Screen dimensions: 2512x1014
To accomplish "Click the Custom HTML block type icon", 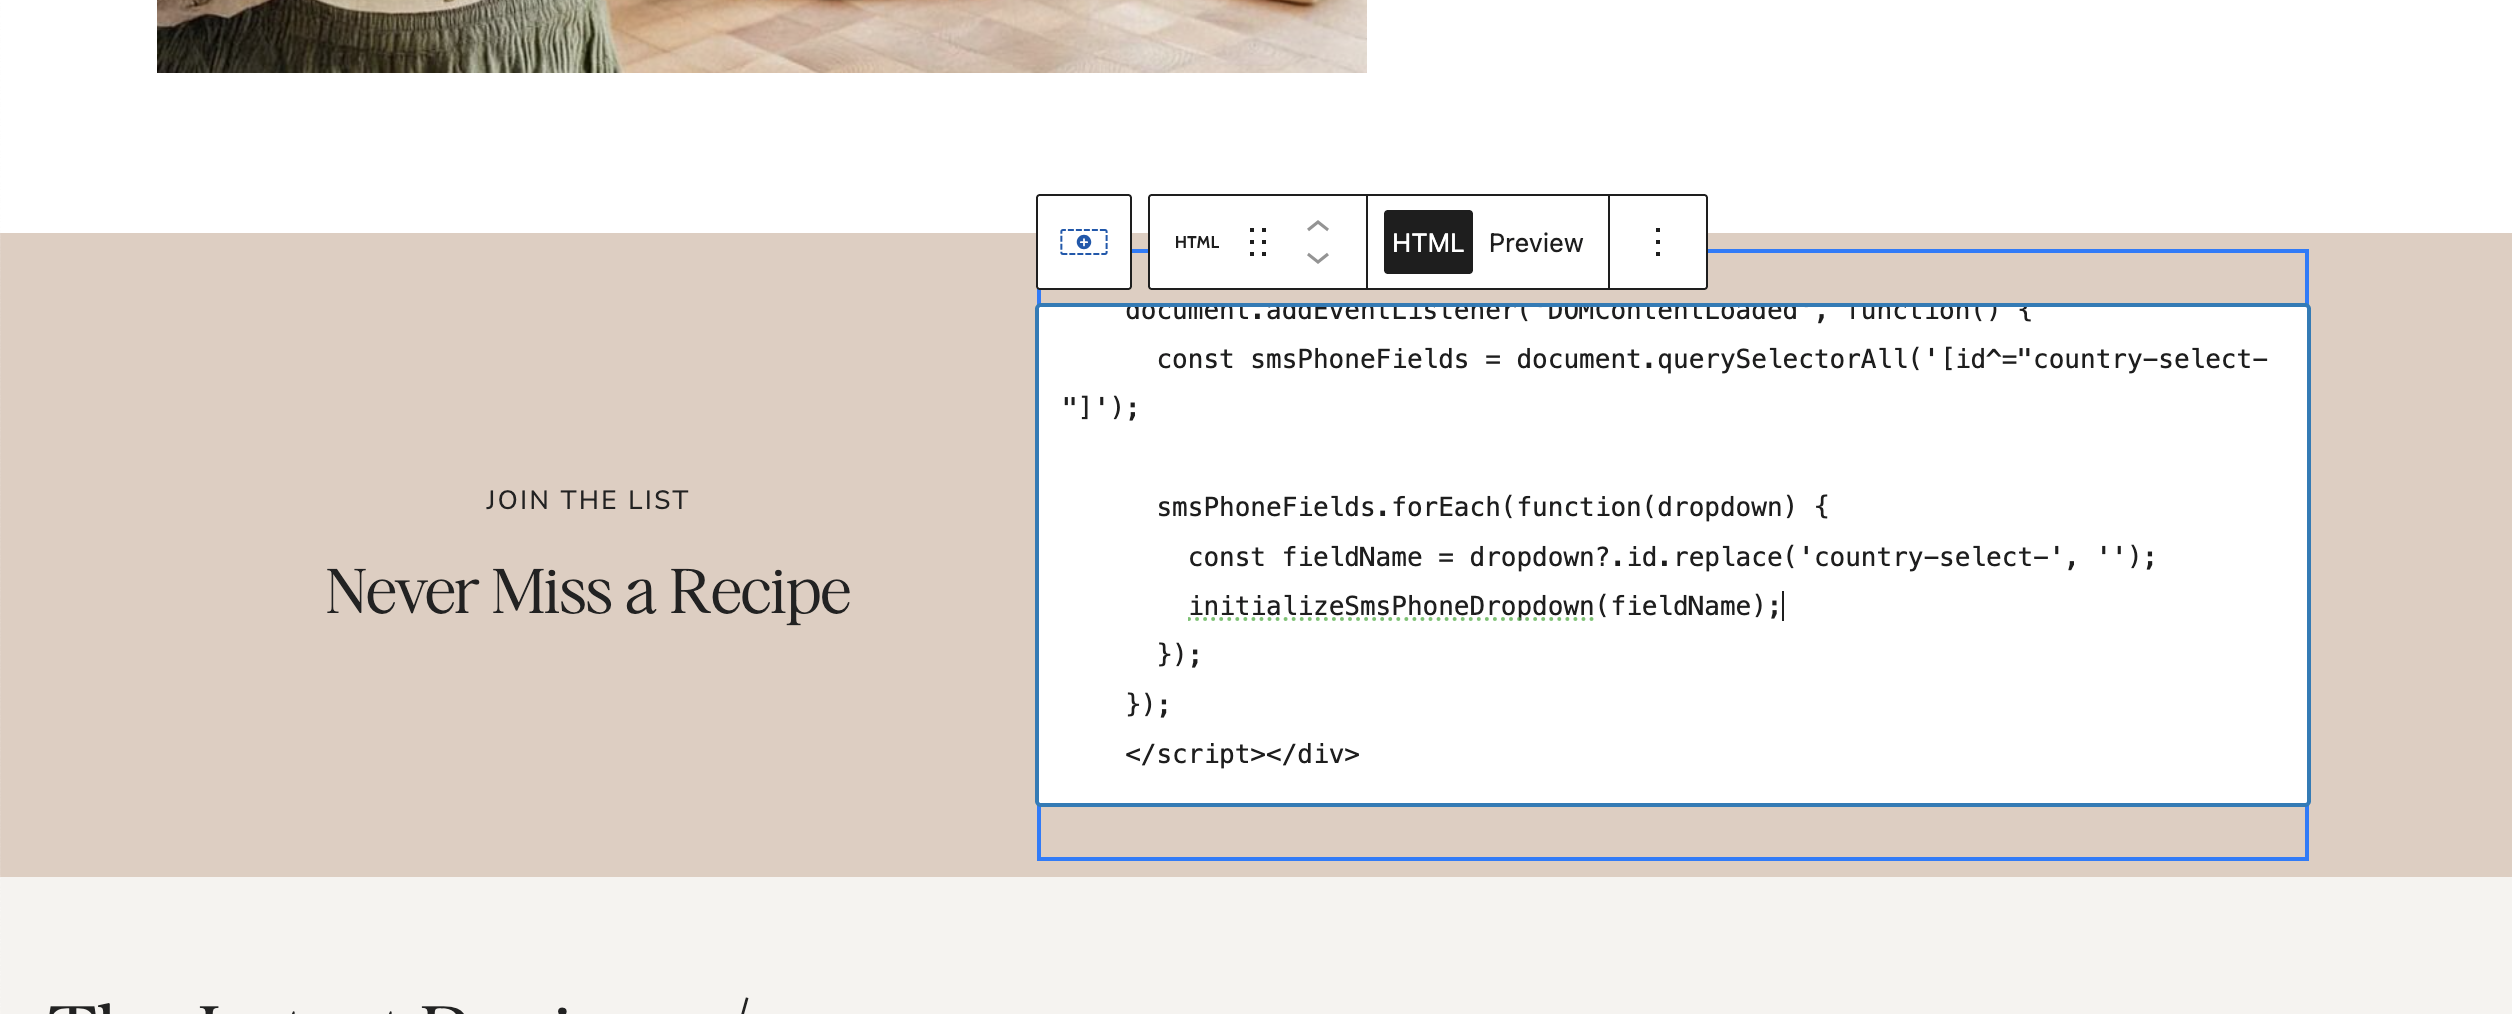I will (x=1197, y=242).
